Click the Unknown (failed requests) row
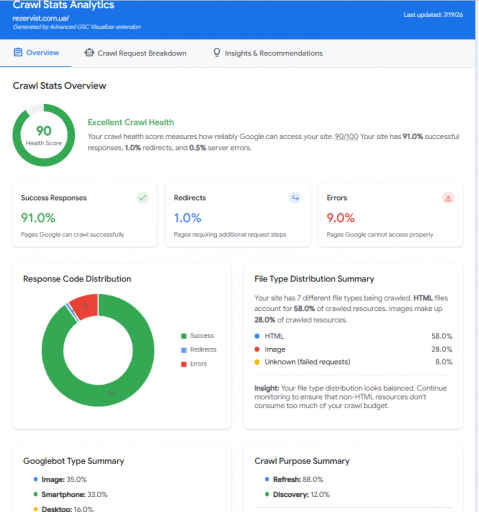479x512 pixels. (x=353, y=362)
